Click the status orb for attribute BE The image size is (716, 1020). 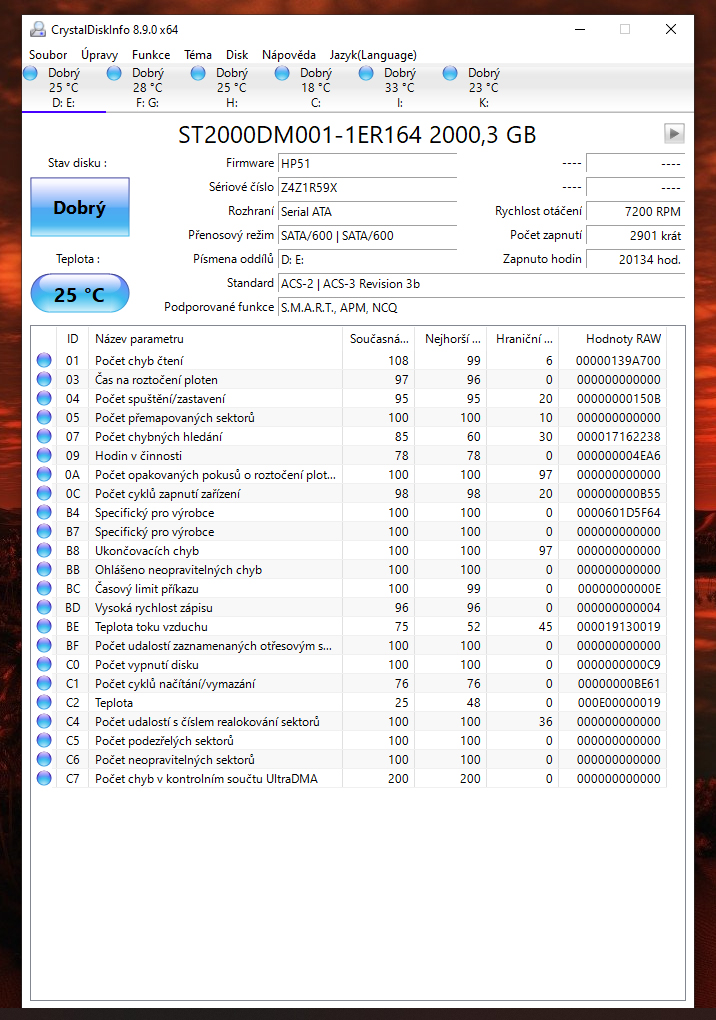pyautogui.click(x=44, y=626)
